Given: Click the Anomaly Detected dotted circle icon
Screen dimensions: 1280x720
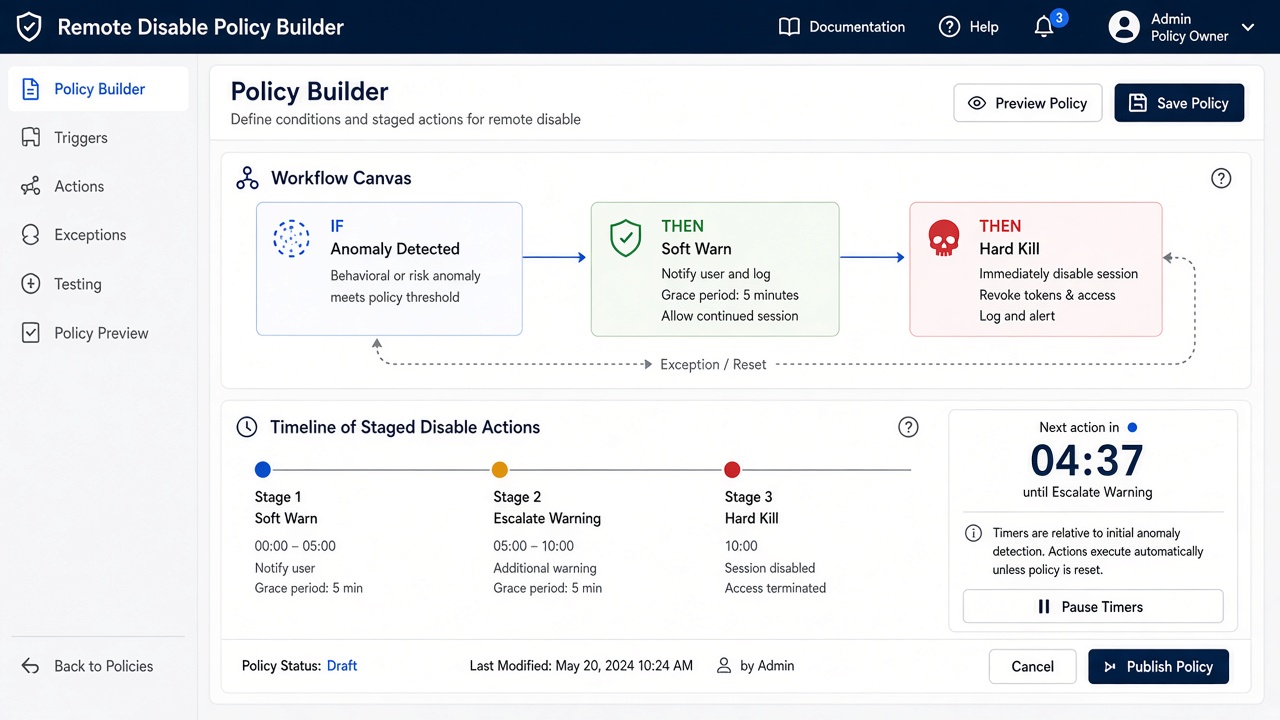Looking at the screenshot, I should click(x=292, y=239).
